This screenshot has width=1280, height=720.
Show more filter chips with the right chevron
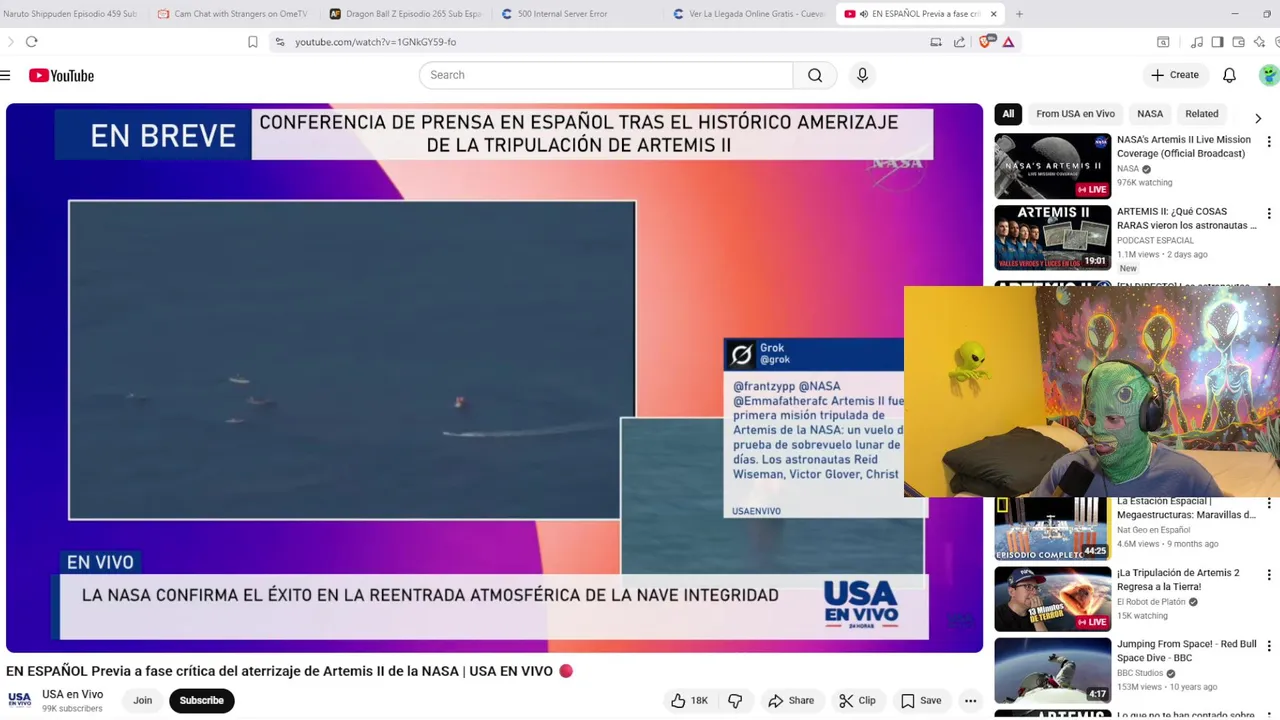pyautogui.click(x=1258, y=118)
